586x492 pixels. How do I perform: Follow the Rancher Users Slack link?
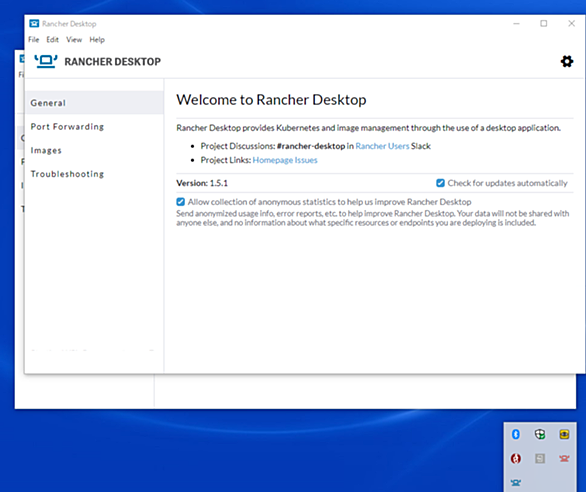point(382,146)
